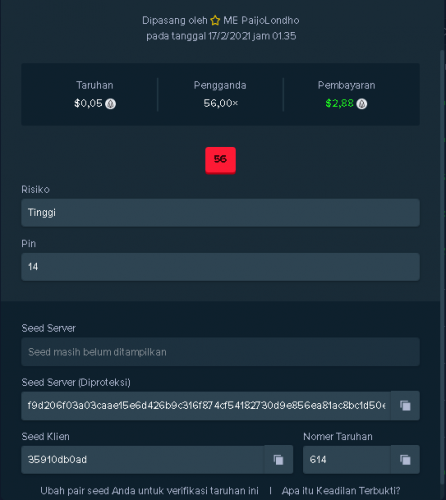Viewport: 446px width, 500px height.
Task: Click the coin icon next to $0,05
Action: tap(110, 104)
